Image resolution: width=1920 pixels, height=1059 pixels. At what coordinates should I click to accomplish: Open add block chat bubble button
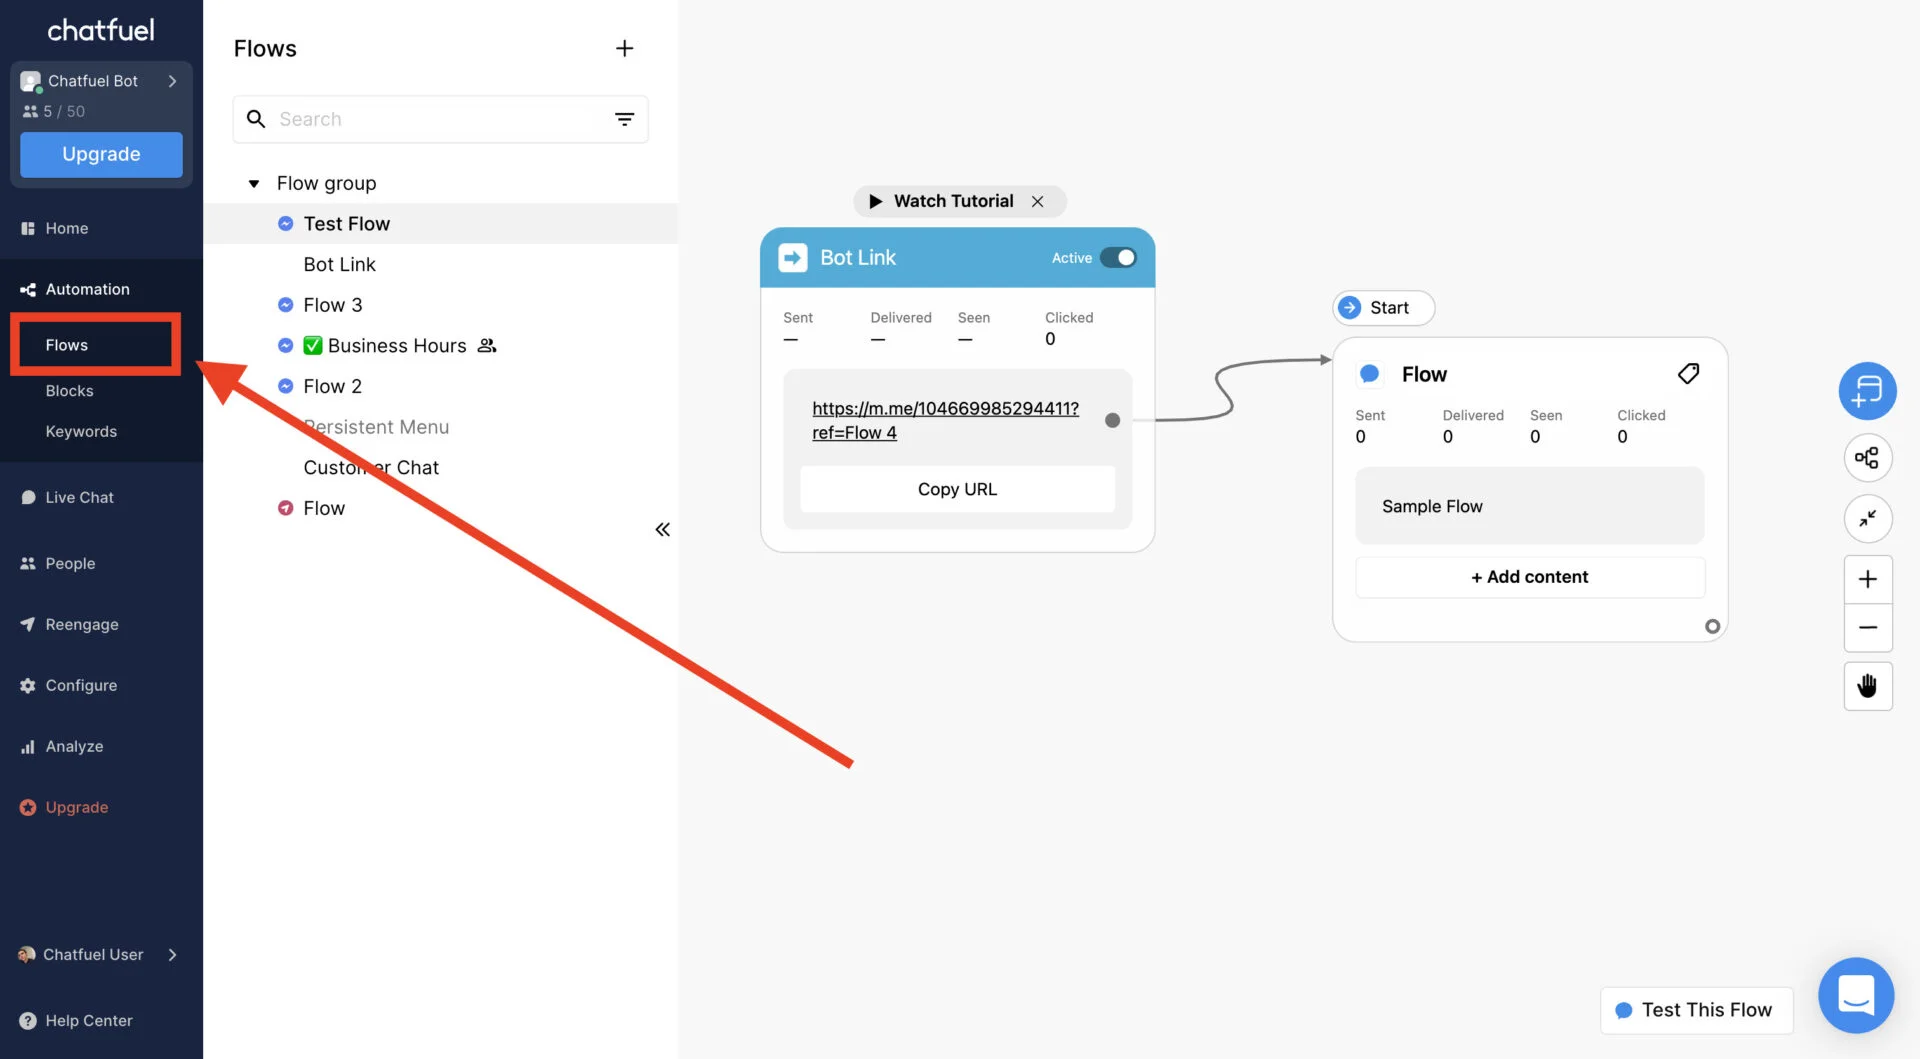(x=1867, y=390)
